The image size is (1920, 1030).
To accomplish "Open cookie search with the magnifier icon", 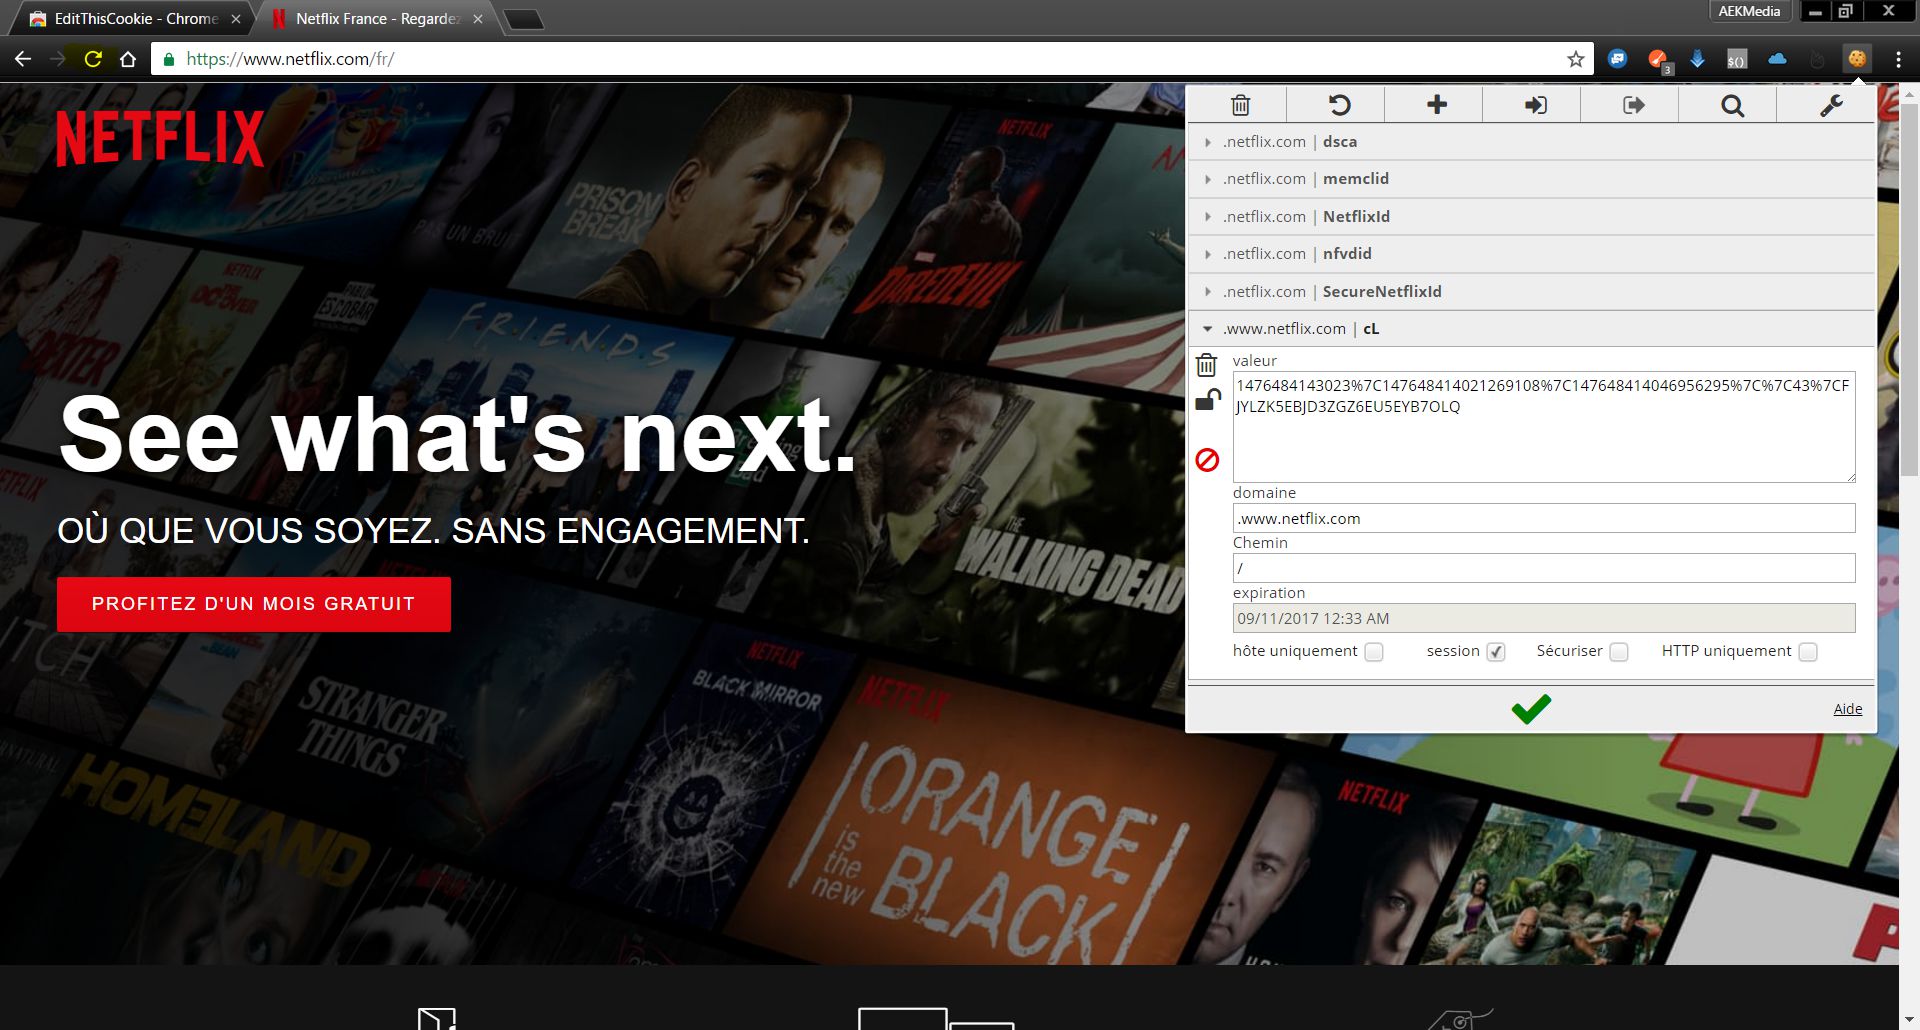I will [x=1732, y=104].
